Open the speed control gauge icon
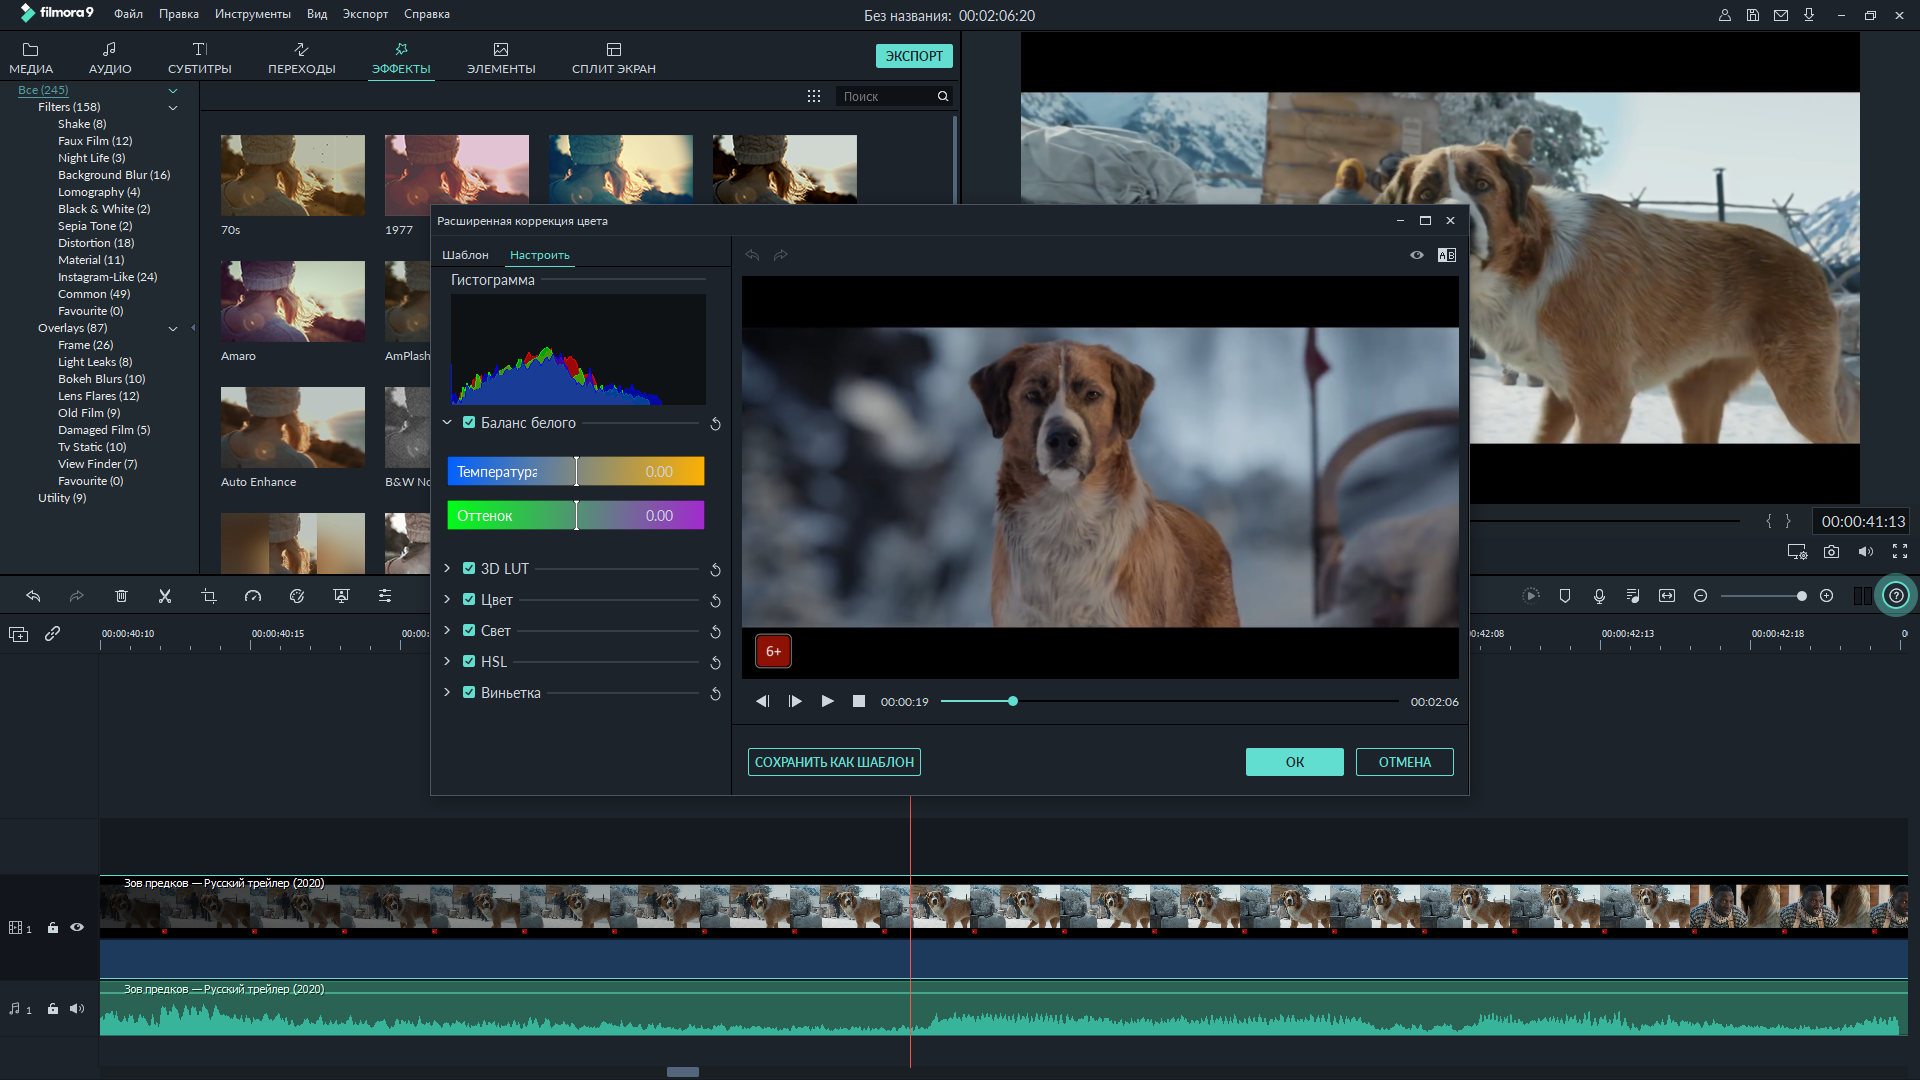This screenshot has height=1080, width=1920. point(253,596)
